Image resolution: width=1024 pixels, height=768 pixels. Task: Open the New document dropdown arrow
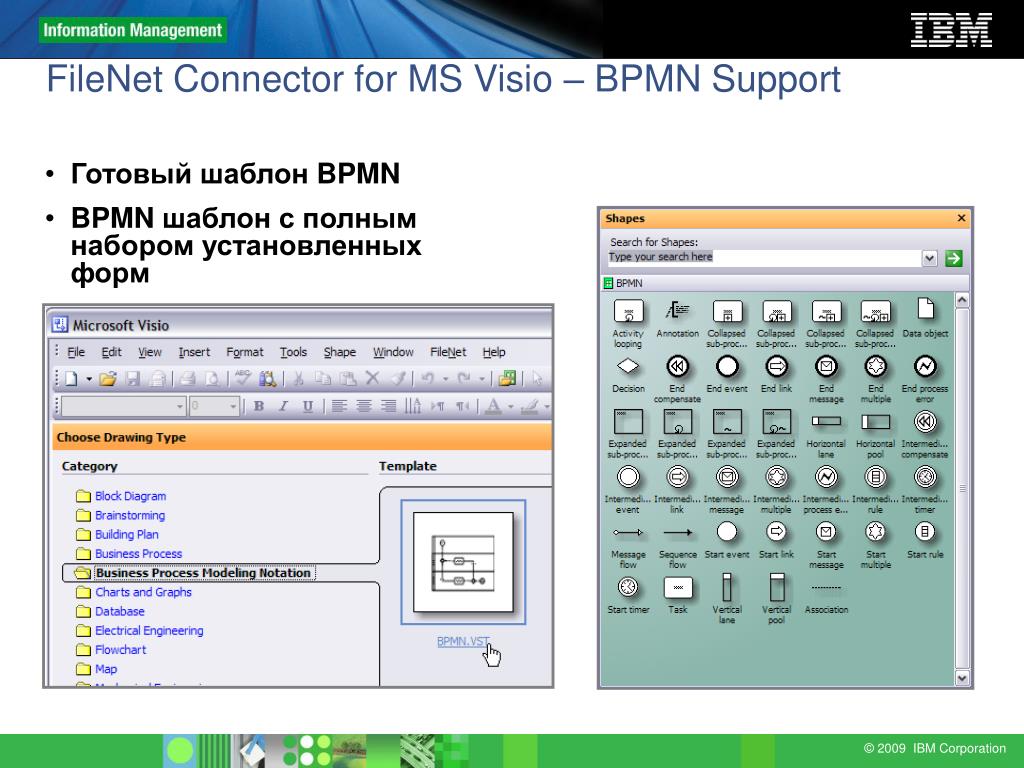[x=89, y=379]
